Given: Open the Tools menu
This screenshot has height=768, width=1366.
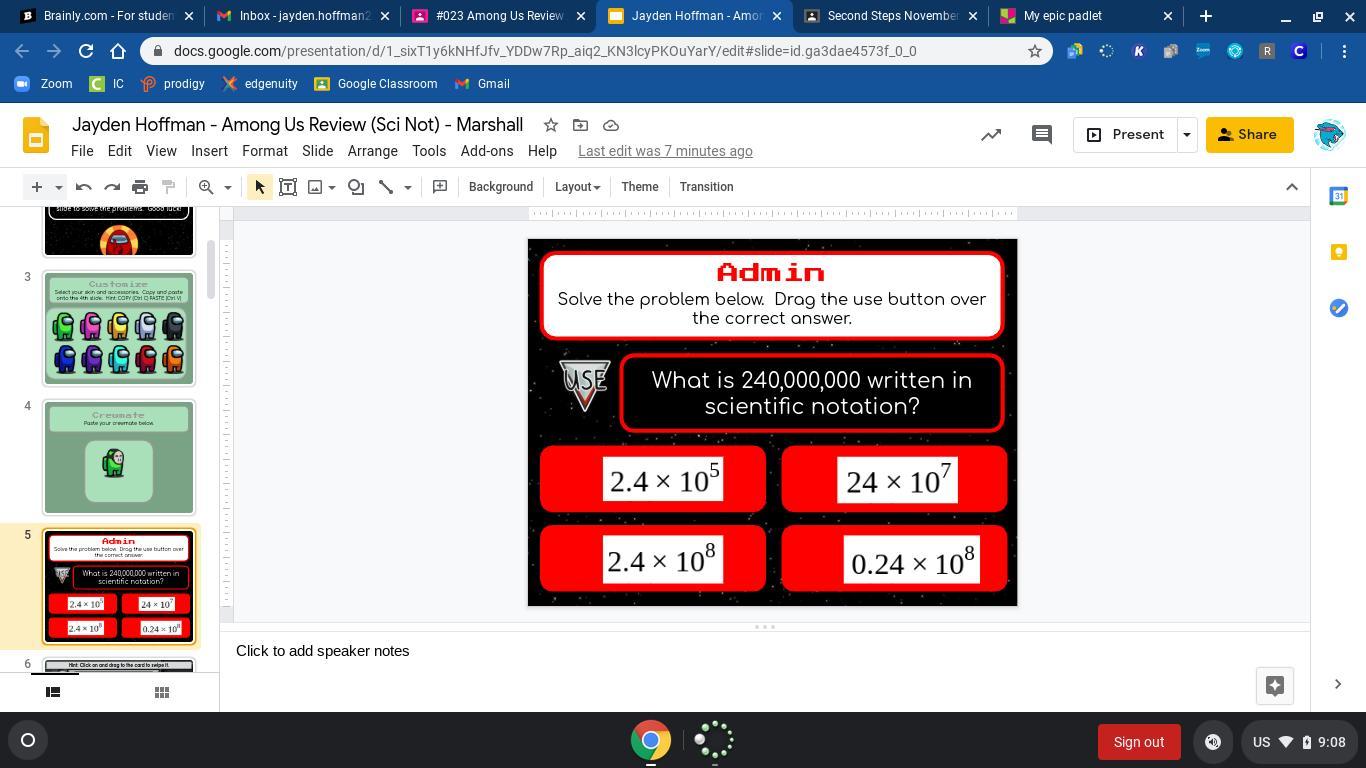Looking at the screenshot, I should coord(429,151).
